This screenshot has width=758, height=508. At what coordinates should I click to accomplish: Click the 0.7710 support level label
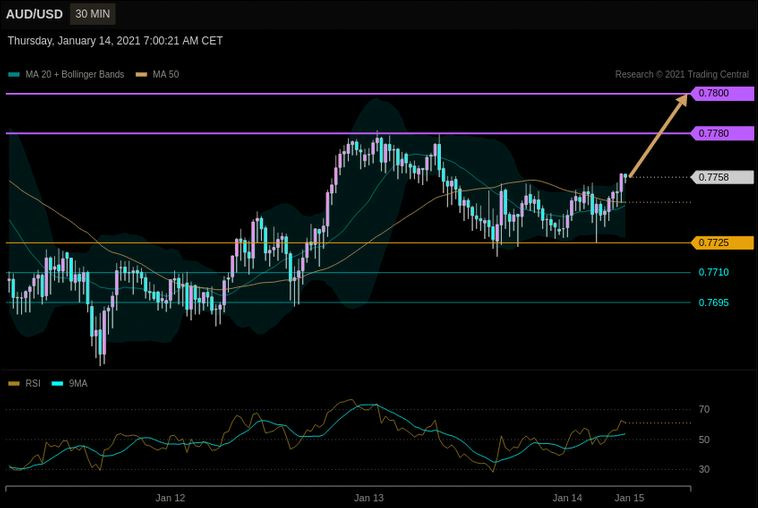click(x=714, y=273)
